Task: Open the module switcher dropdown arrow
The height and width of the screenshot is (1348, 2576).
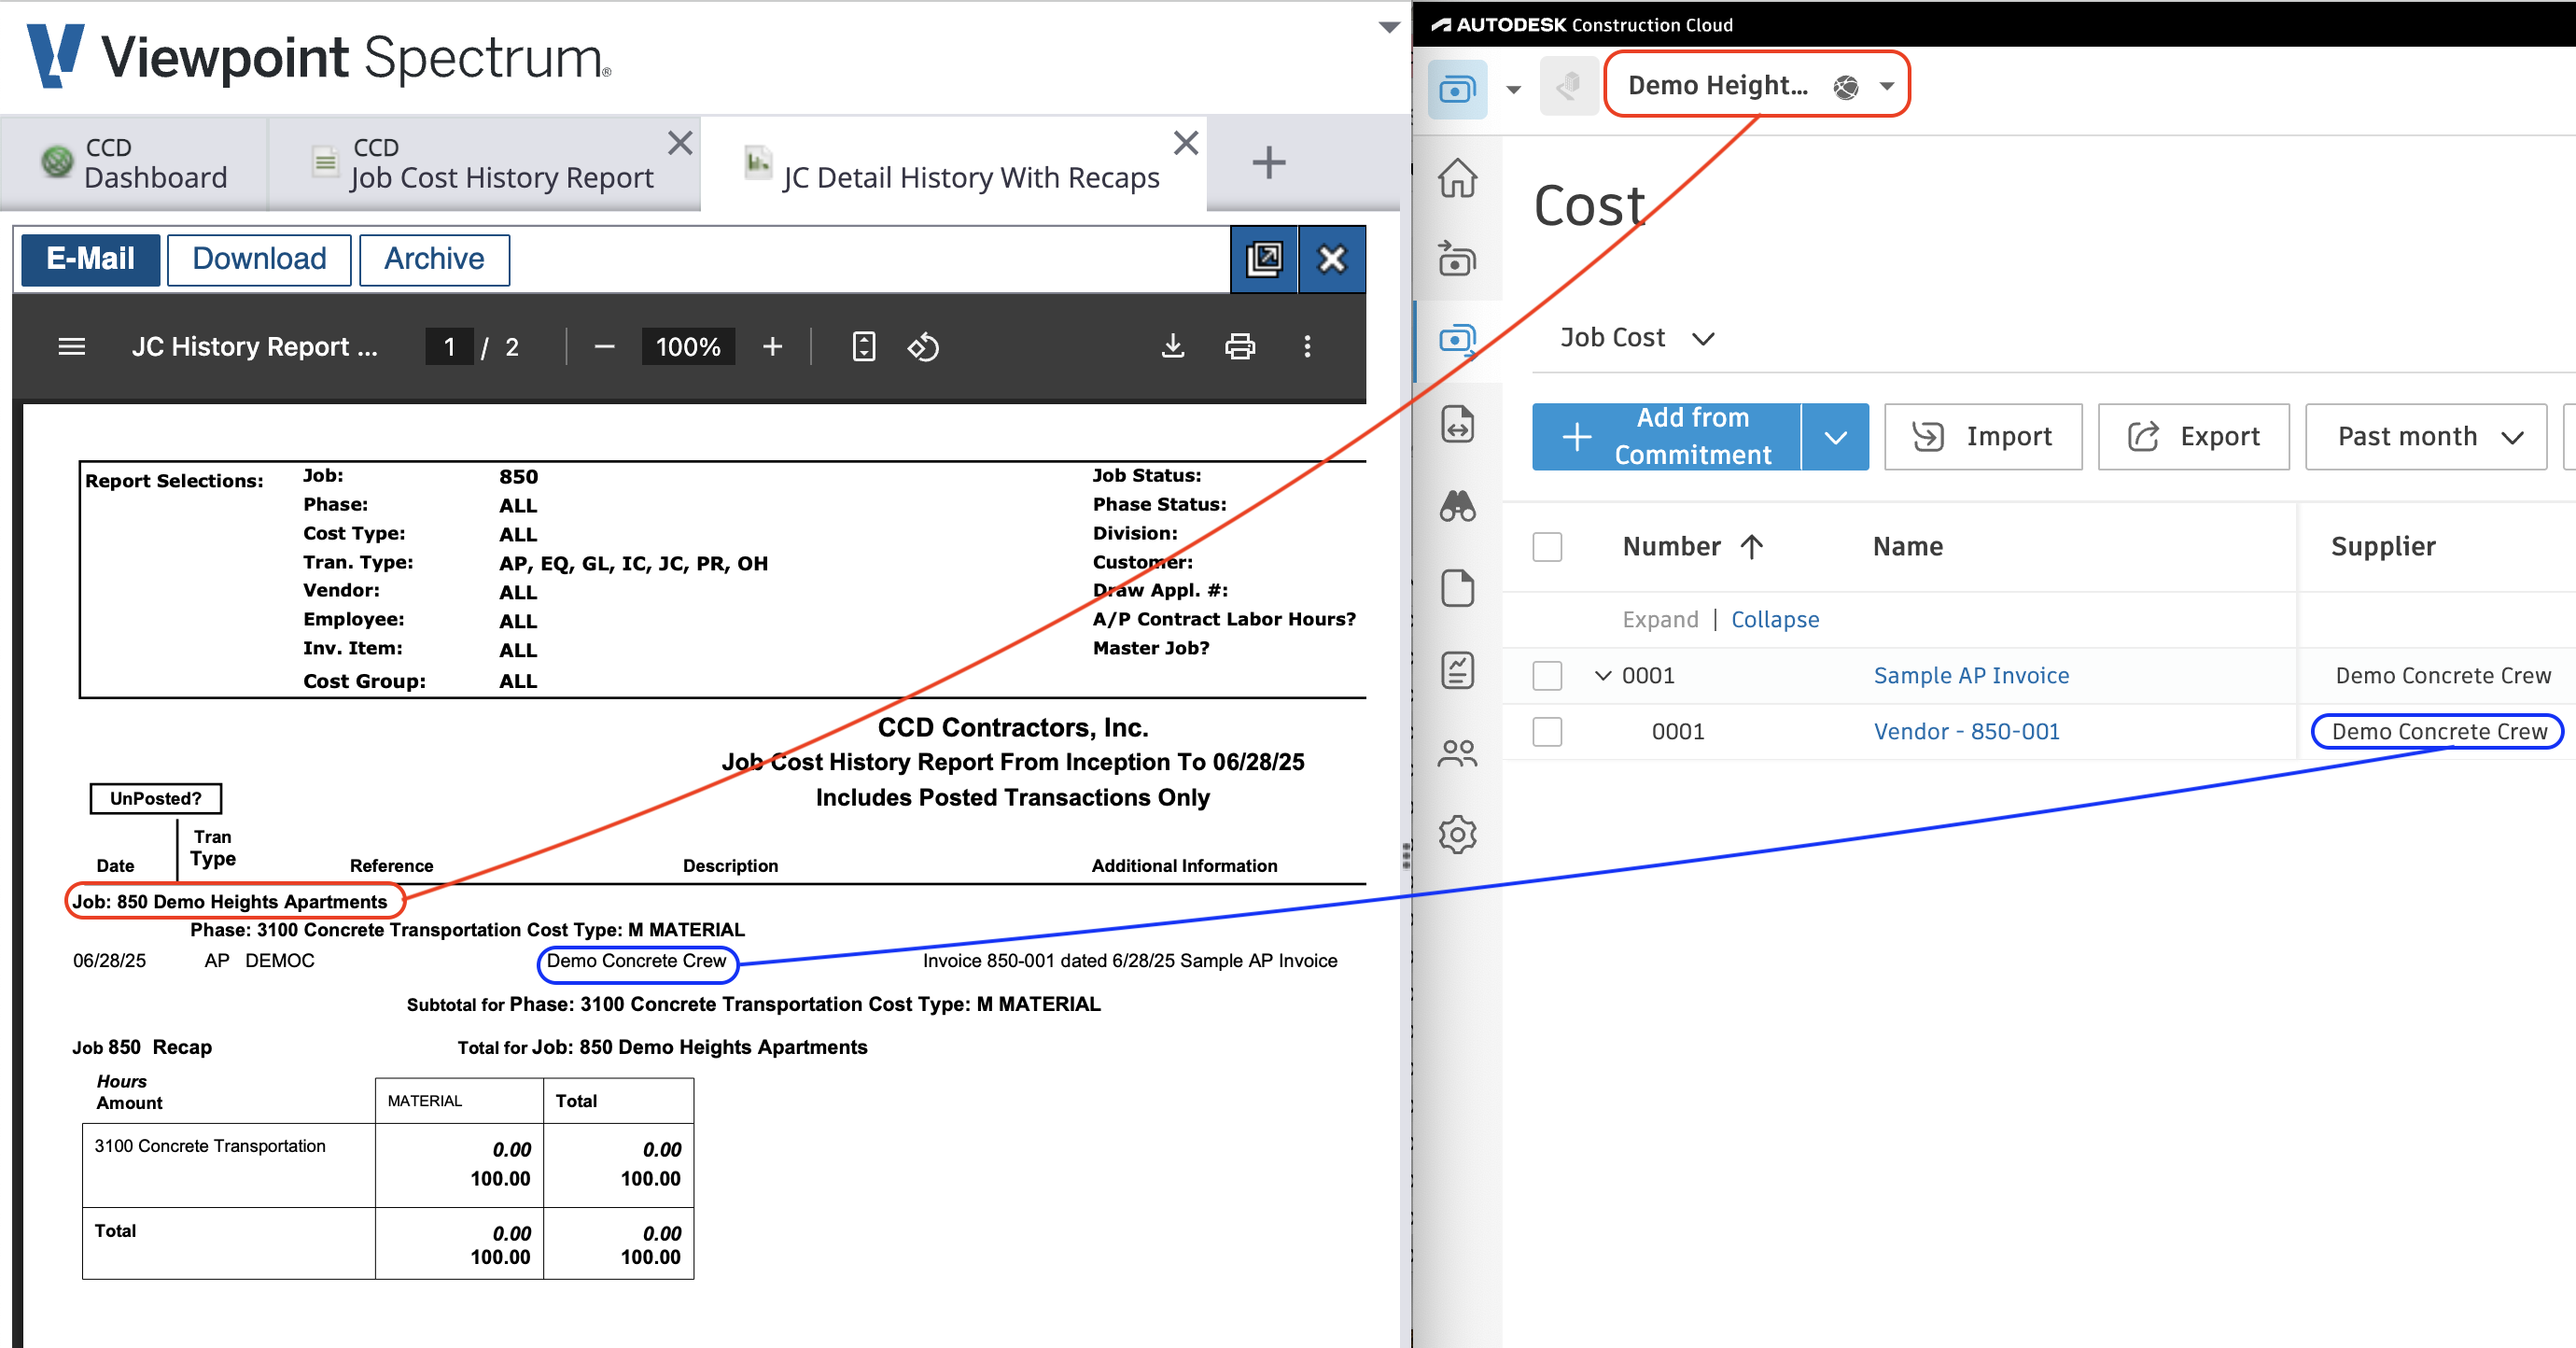Action: [x=1514, y=90]
